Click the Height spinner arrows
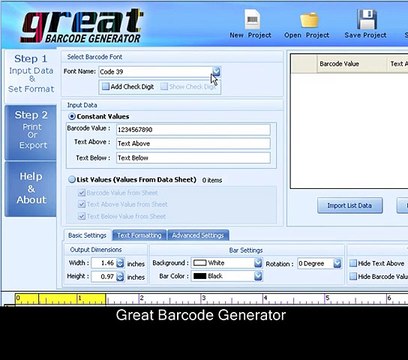This screenshot has width=408, height=360. (x=120, y=277)
